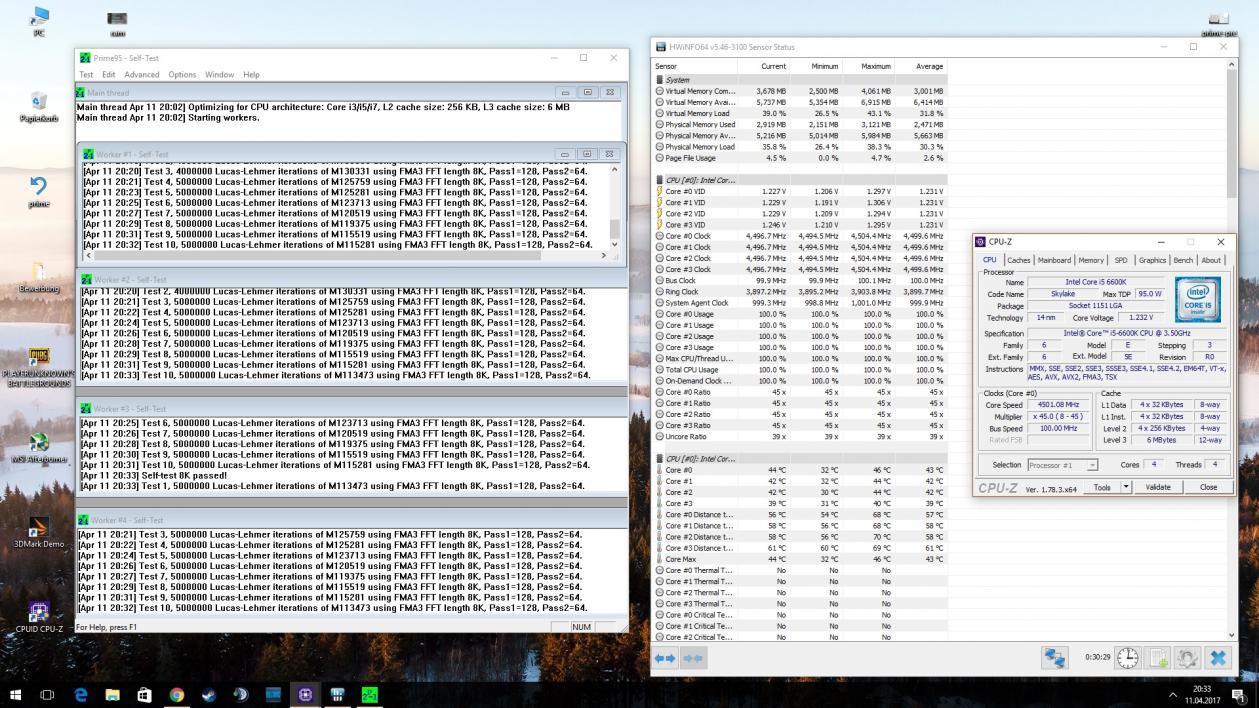1259x708 pixels.
Task: Open Prime95 Edit menu
Action: click(x=108, y=75)
